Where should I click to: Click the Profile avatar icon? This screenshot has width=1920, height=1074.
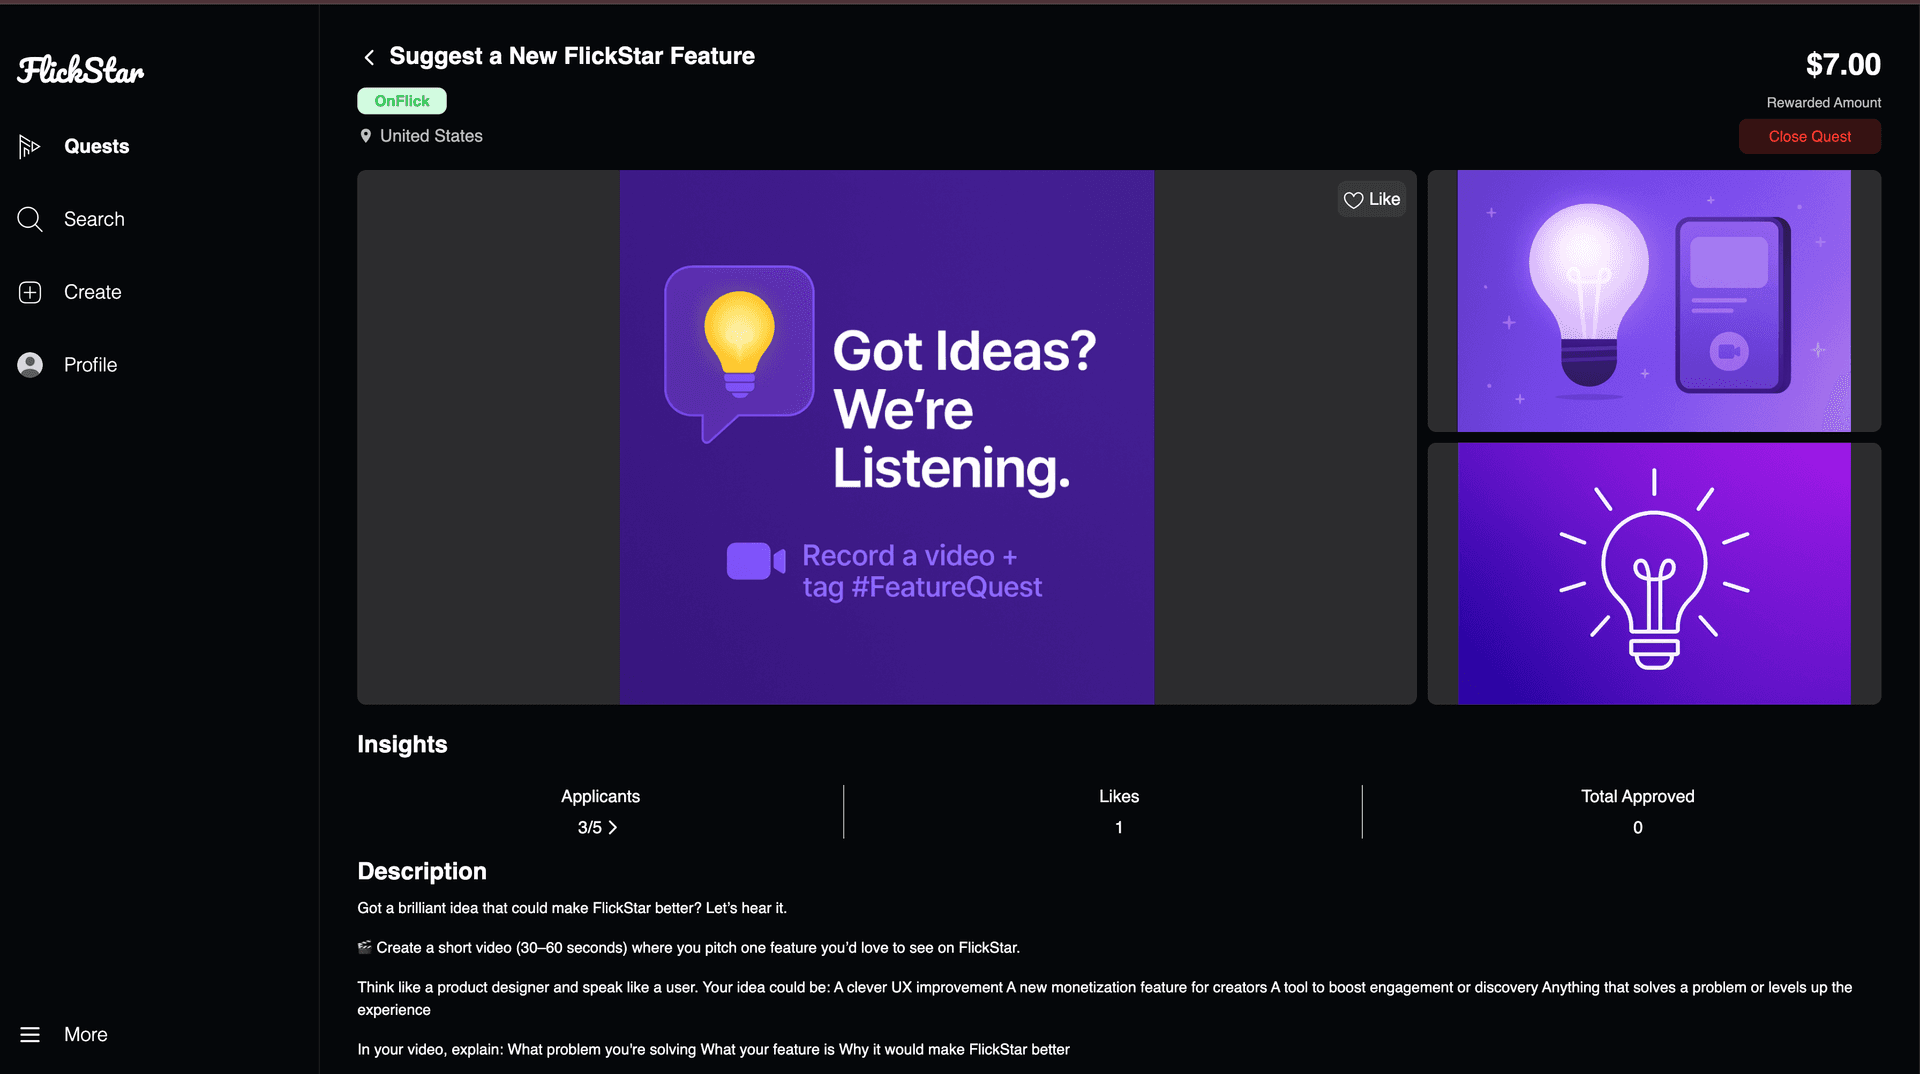coord(30,365)
